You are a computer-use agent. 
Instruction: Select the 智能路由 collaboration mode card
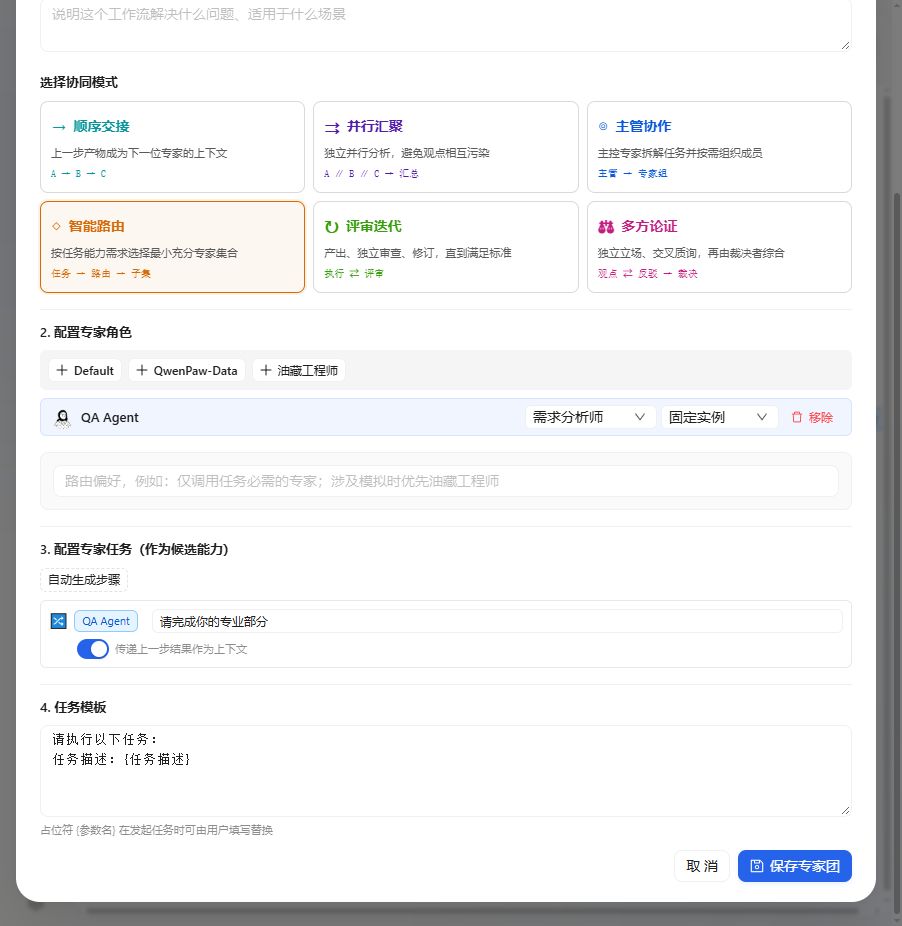click(x=172, y=247)
